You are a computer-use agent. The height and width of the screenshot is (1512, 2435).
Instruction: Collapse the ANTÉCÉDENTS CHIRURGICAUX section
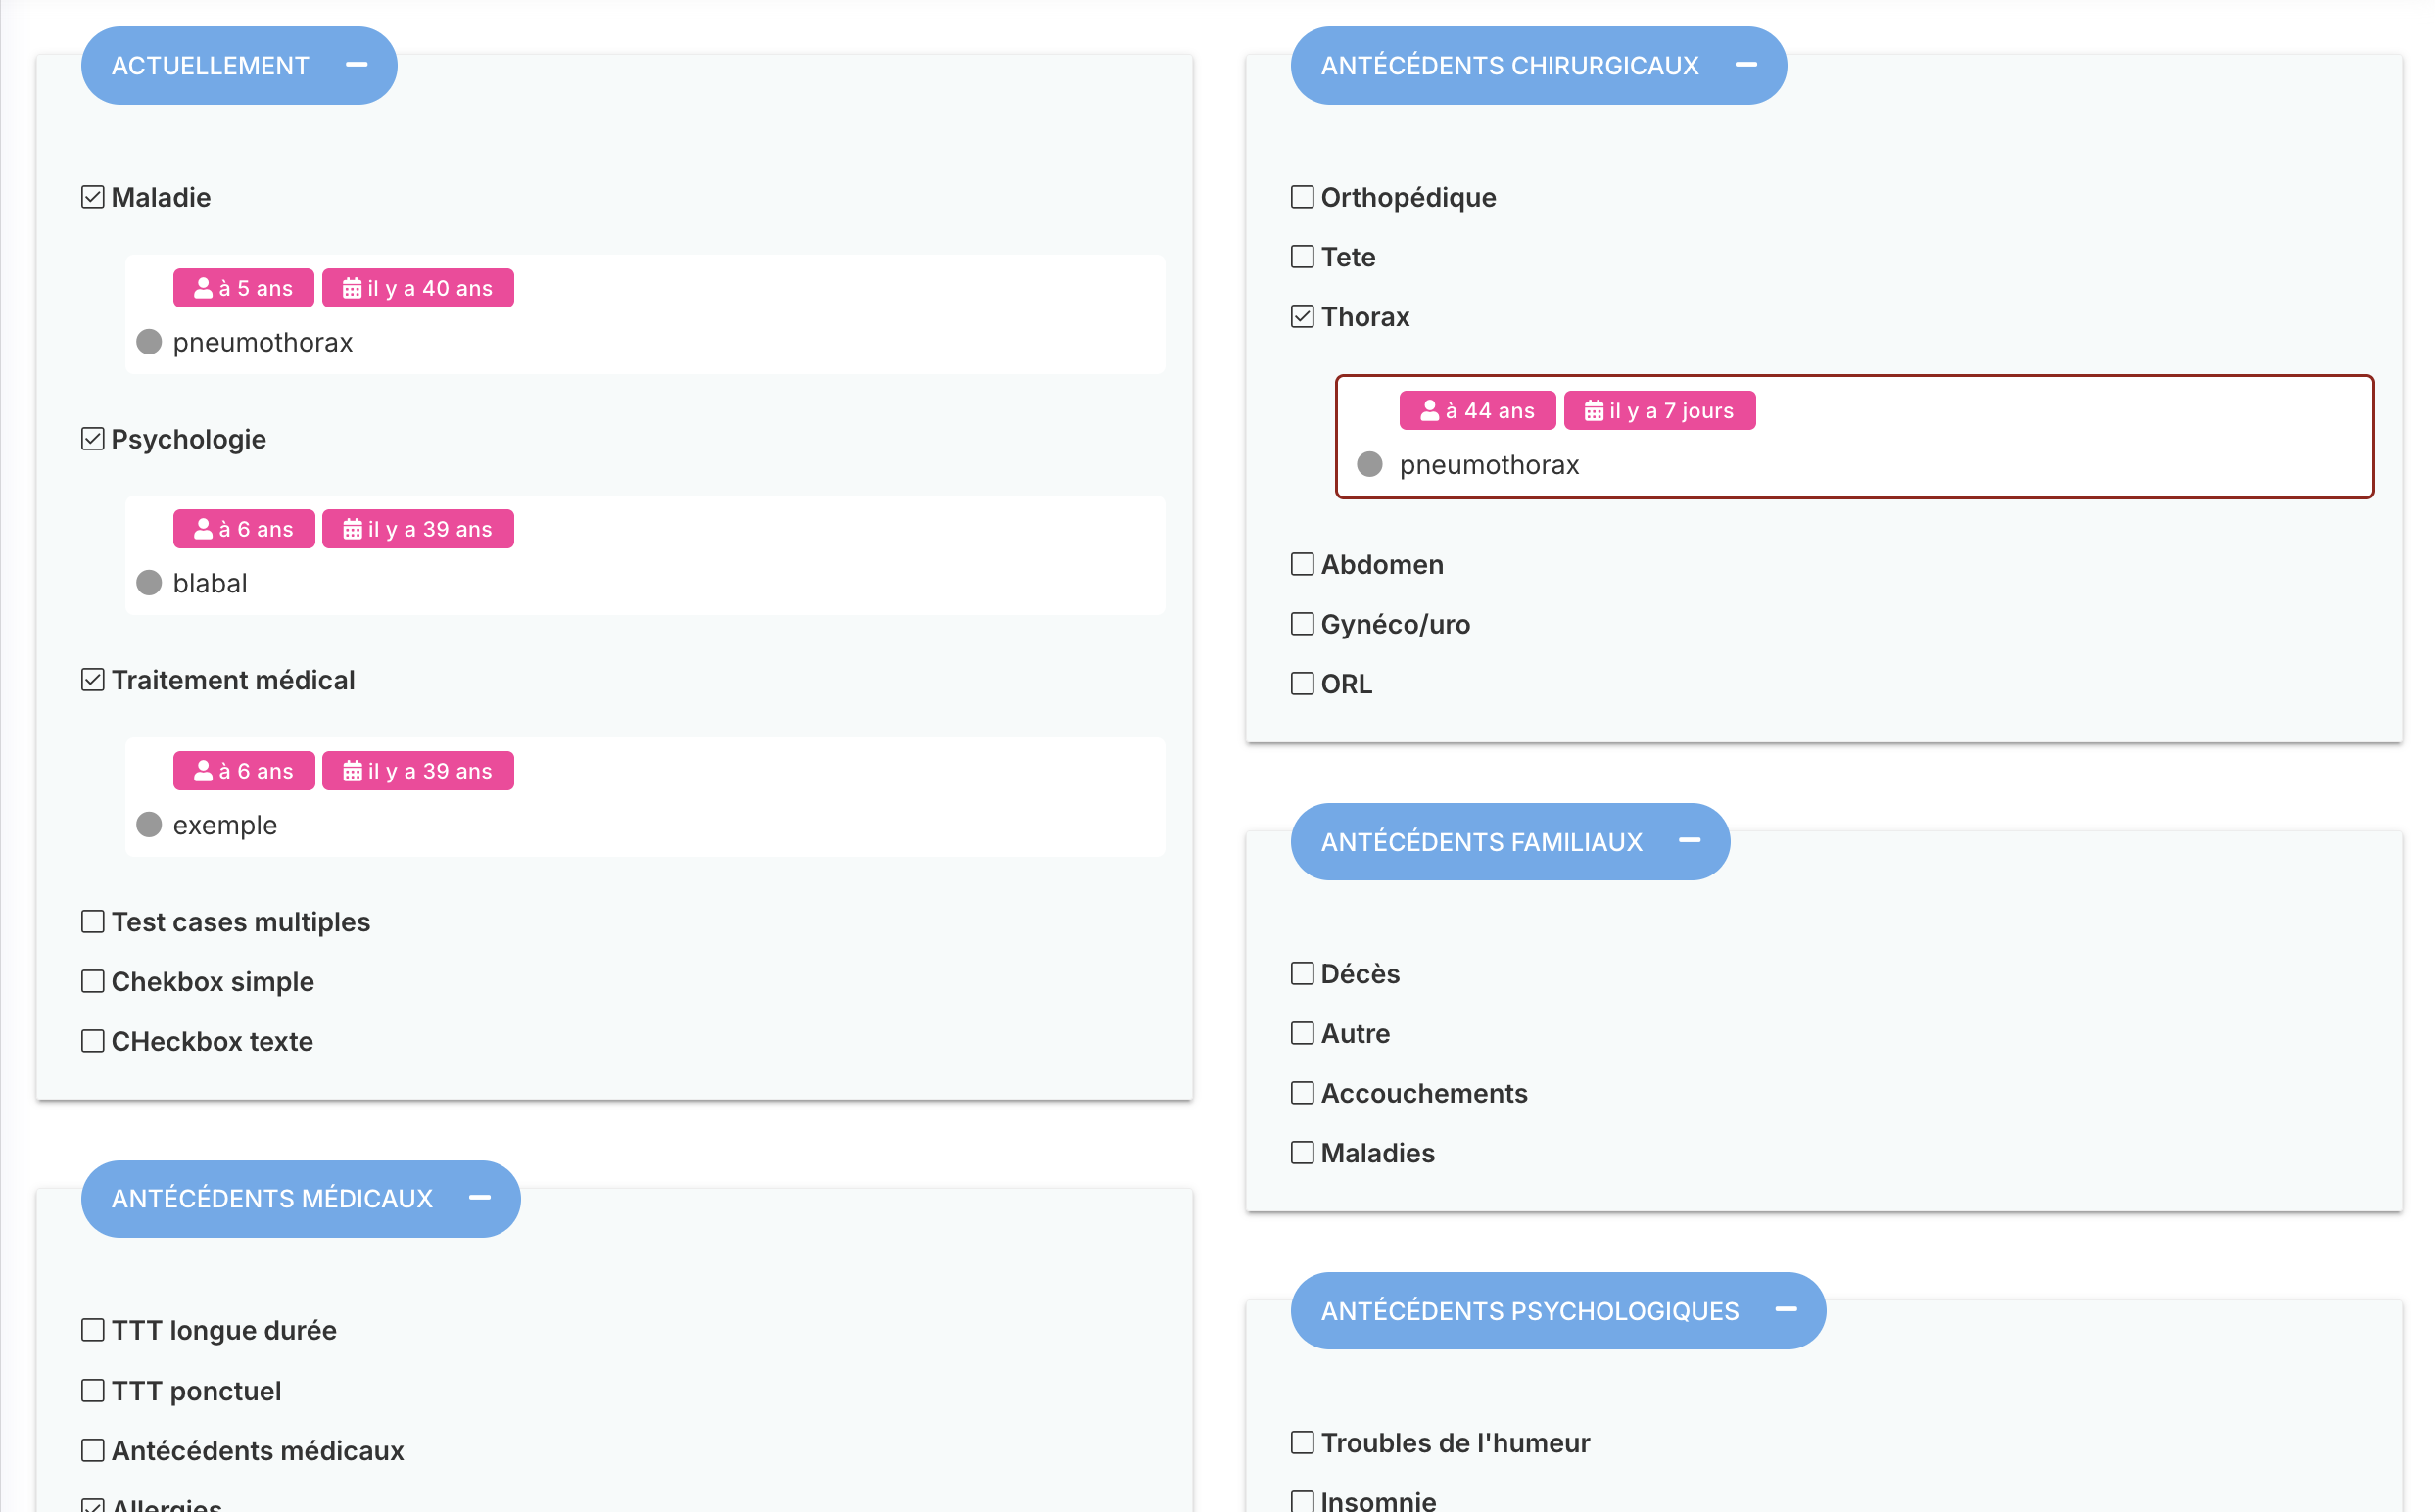[1745, 65]
